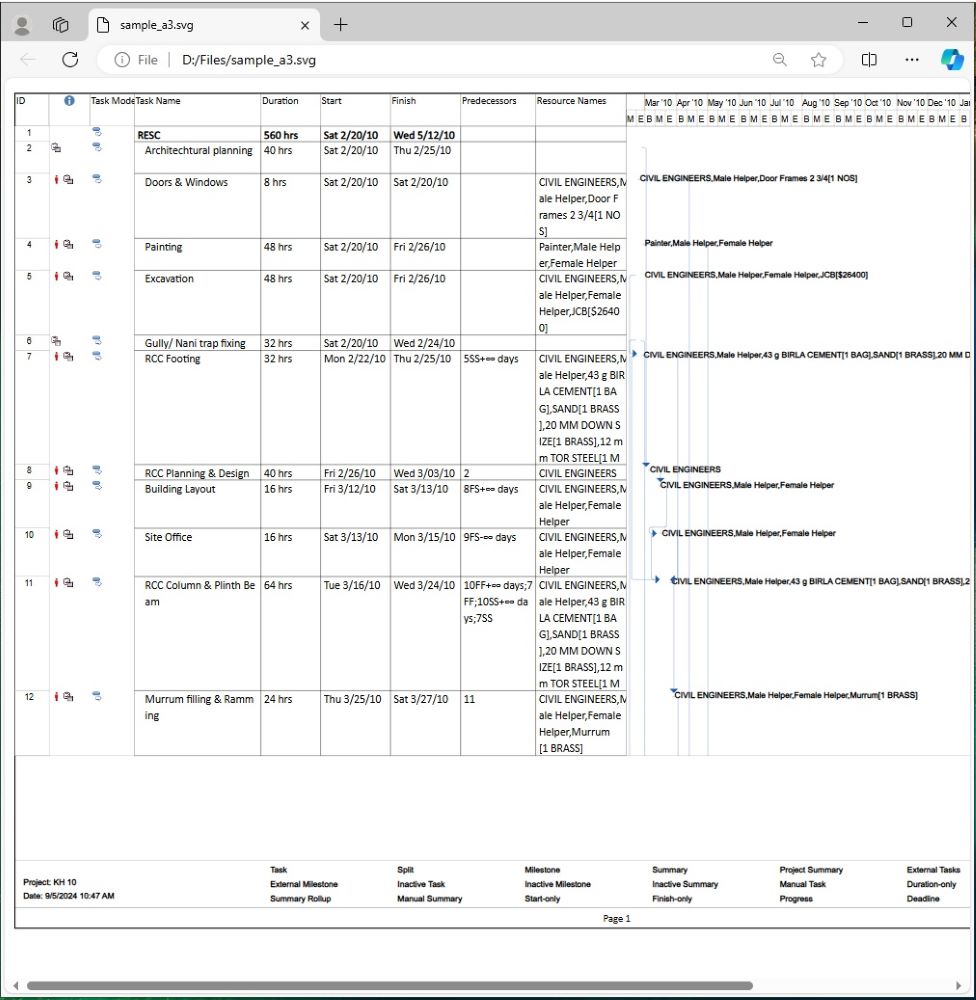Click the Resource Names column header
Viewport: 976px width, 1000px height.
coord(572,101)
